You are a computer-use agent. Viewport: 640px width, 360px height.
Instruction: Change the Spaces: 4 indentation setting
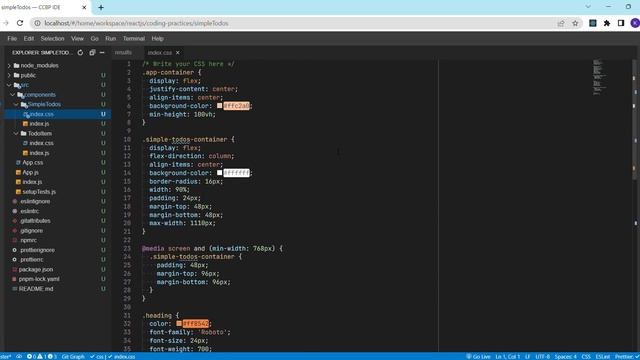click(566, 356)
